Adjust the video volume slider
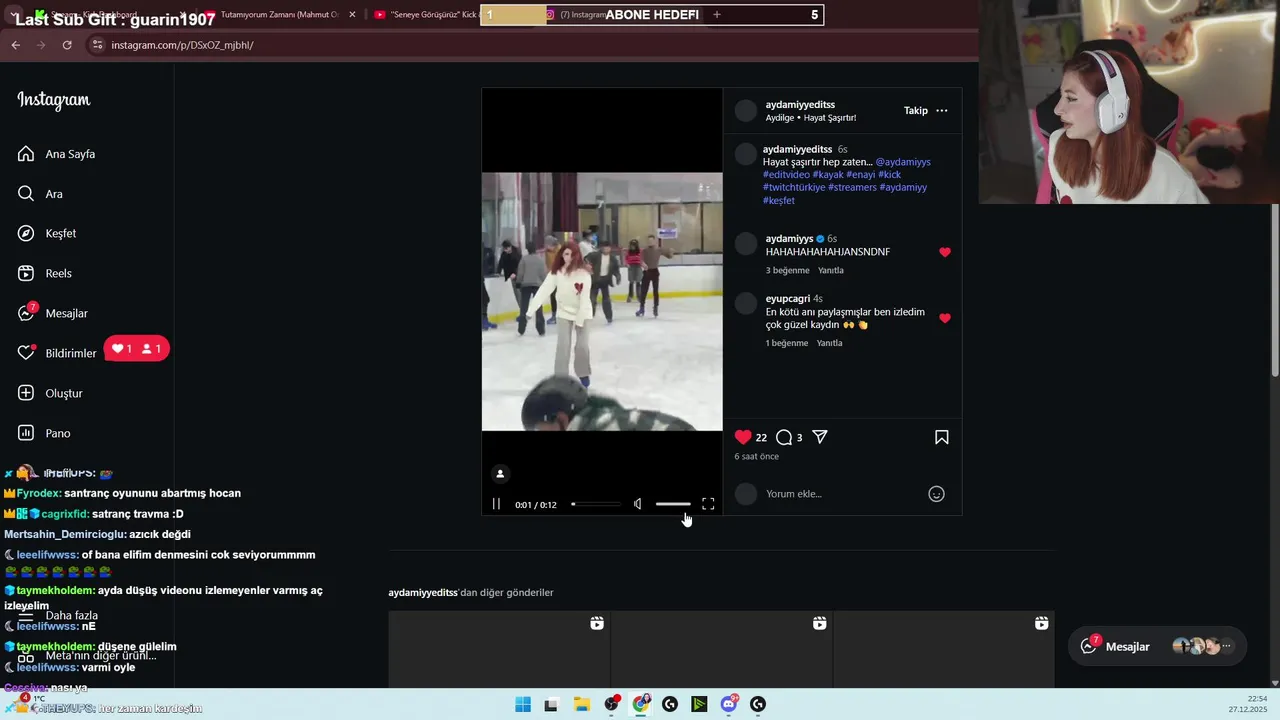This screenshot has width=1280, height=720. pyautogui.click(x=673, y=504)
